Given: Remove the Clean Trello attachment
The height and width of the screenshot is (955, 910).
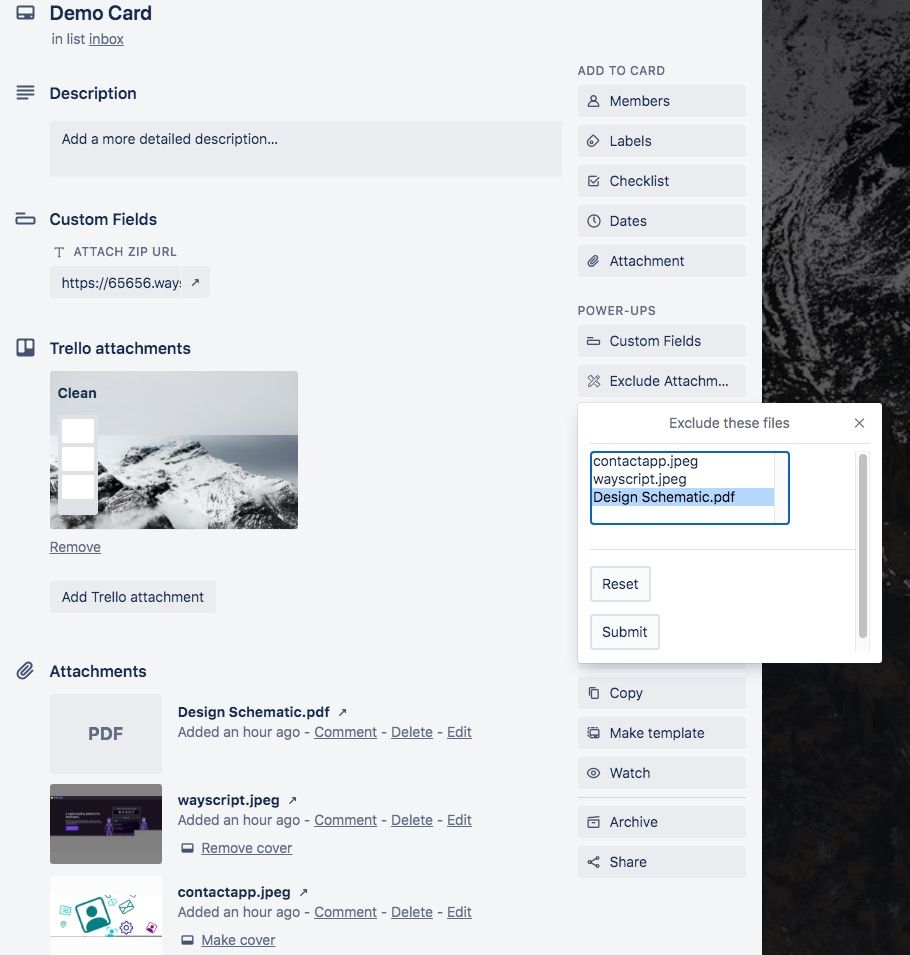Looking at the screenshot, I should 75,546.
